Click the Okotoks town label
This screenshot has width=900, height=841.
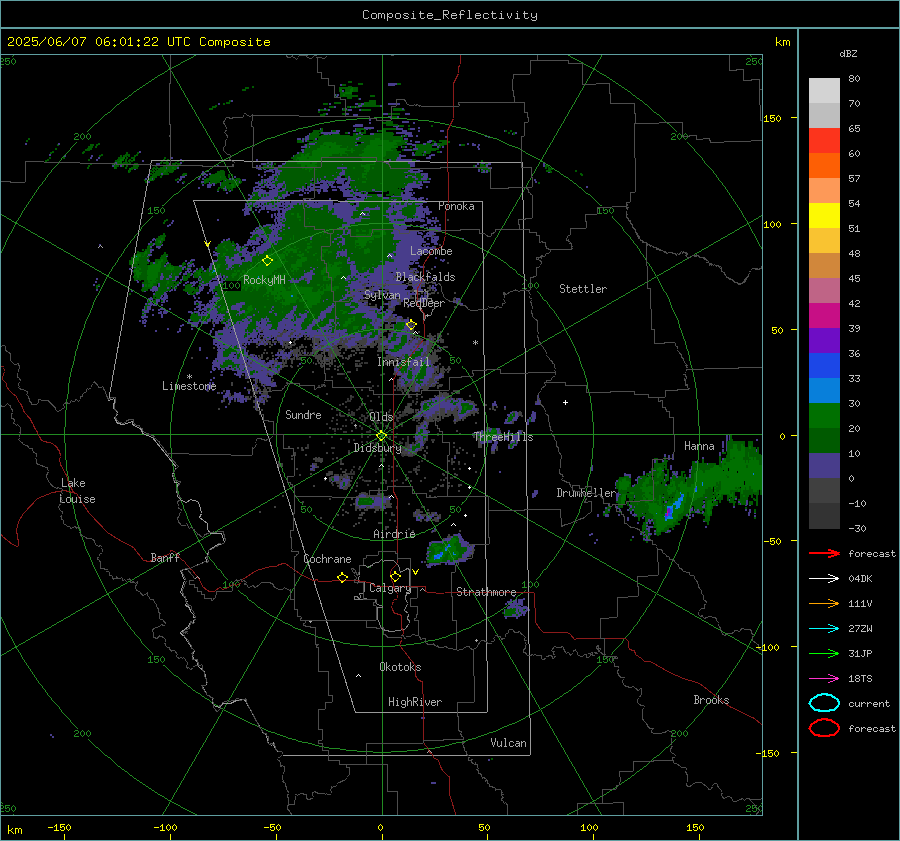(x=400, y=667)
